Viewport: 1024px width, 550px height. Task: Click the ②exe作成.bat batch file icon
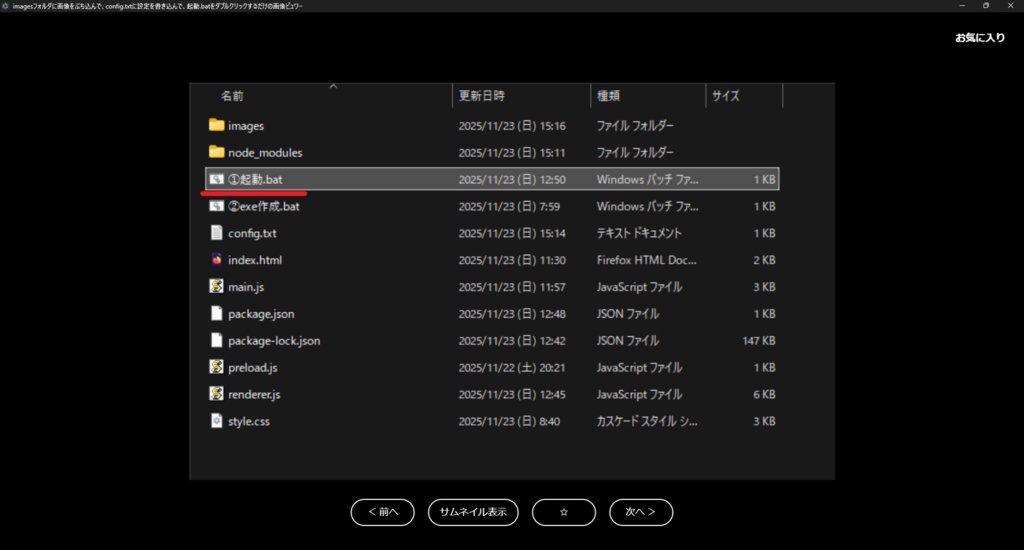[216, 206]
